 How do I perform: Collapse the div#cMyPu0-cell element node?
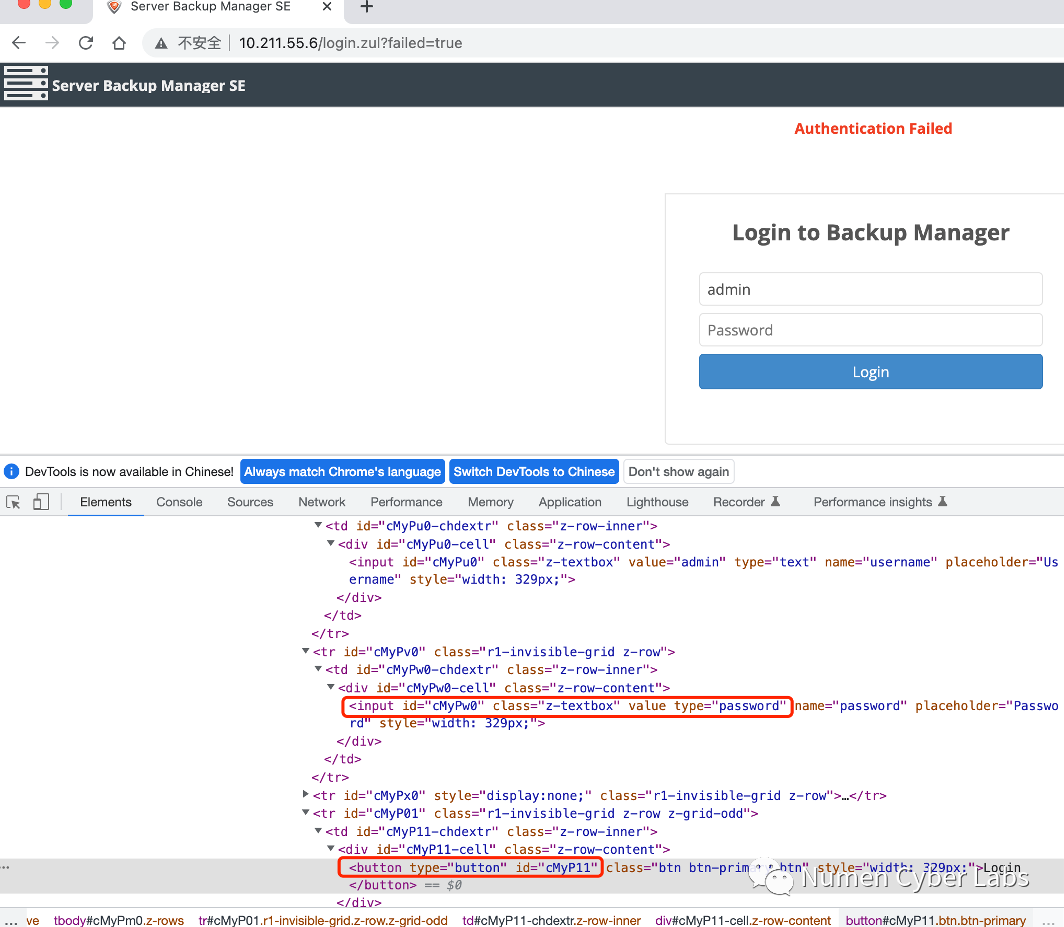(x=330, y=543)
